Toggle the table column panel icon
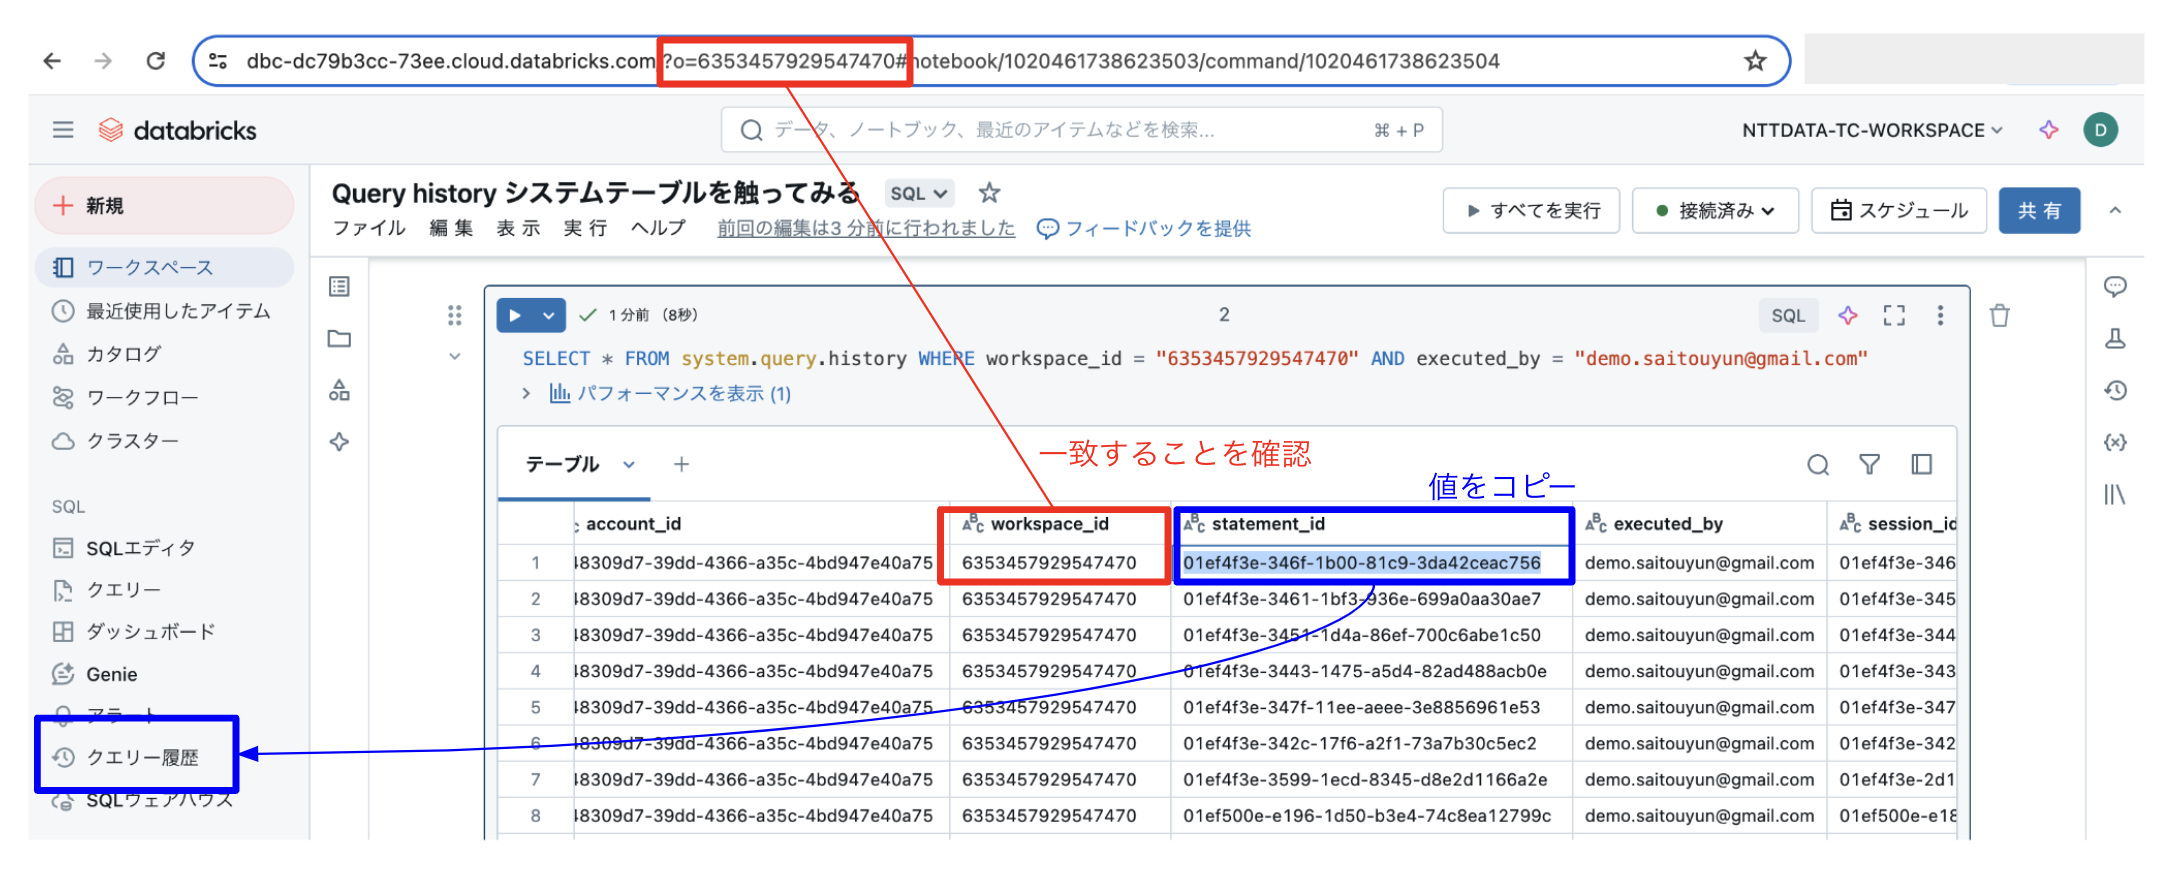 1921,464
